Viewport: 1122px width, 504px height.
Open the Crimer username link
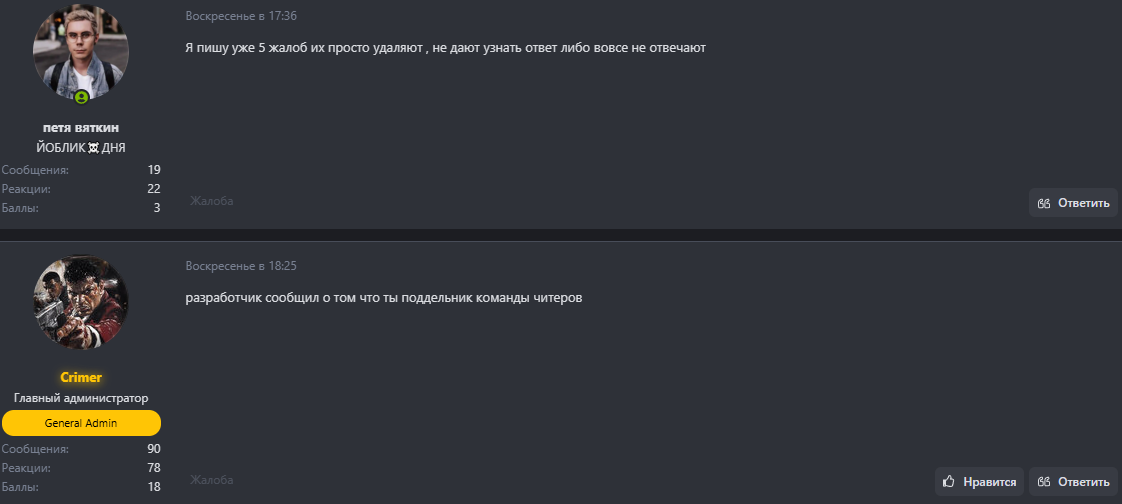[81, 377]
